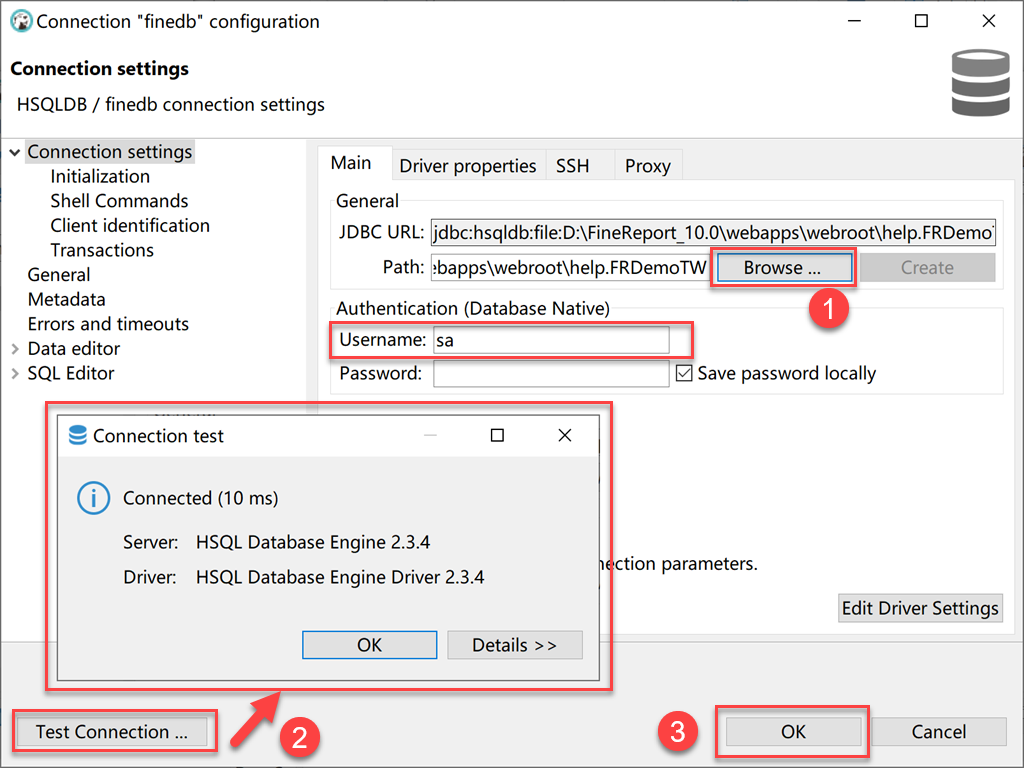Click the Browse ... button
This screenshot has width=1024, height=768.
pos(782,268)
